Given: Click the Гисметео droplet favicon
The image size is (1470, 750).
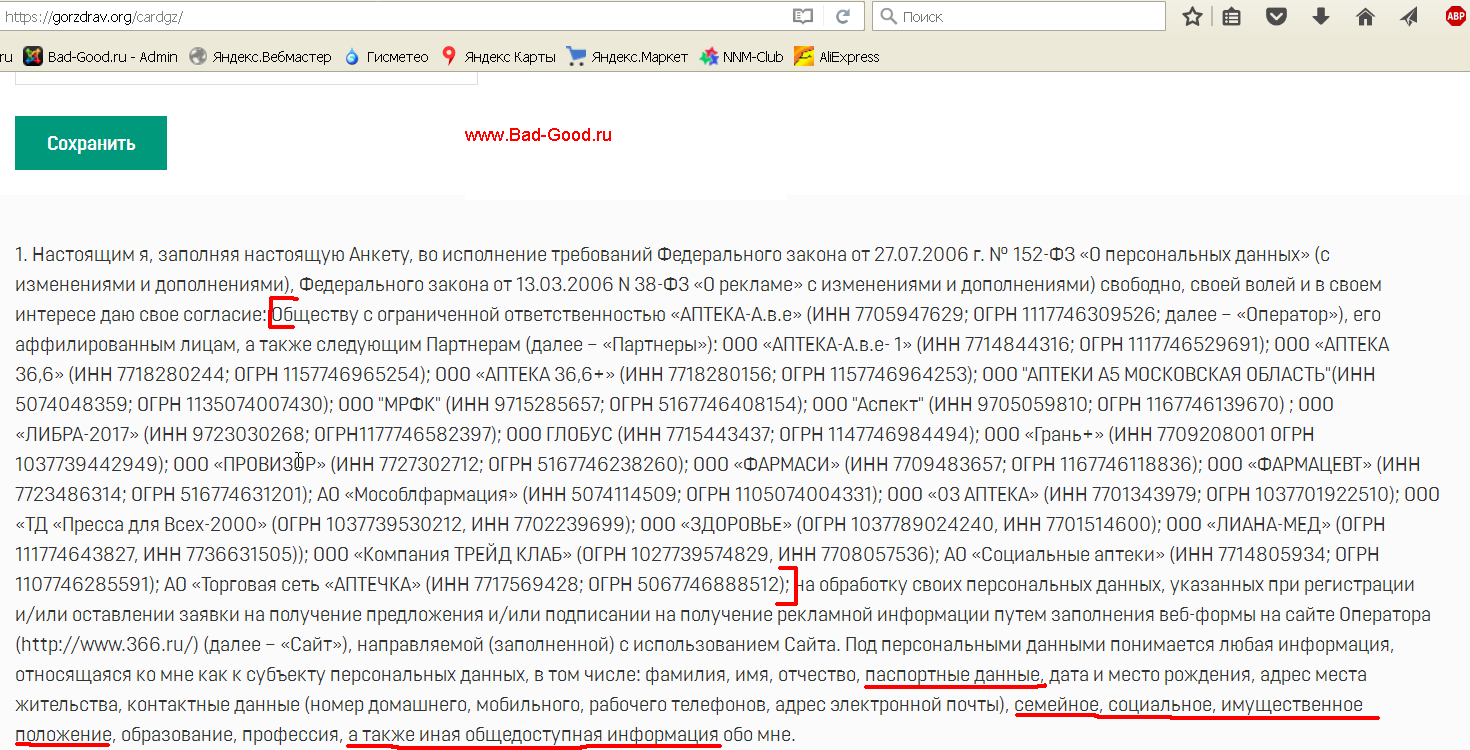Looking at the screenshot, I should (x=352, y=57).
